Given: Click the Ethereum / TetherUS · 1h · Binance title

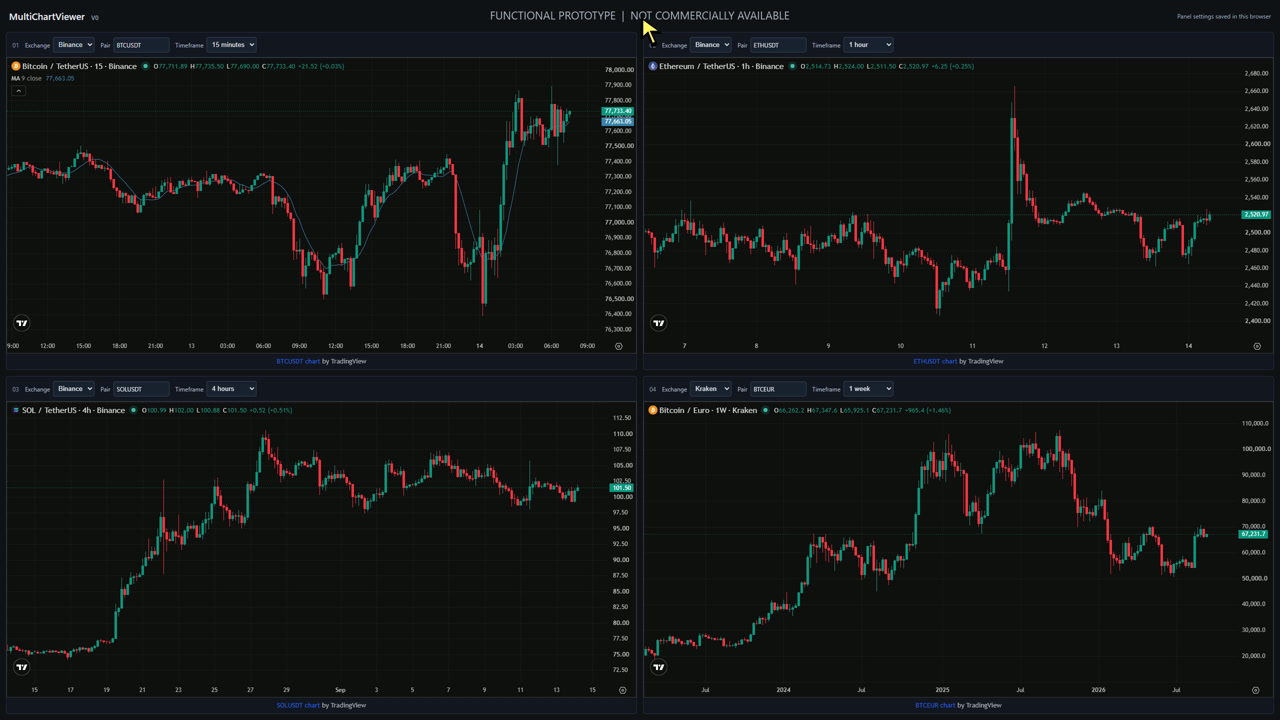Looking at the screenshot, I should tap(721, 66).
